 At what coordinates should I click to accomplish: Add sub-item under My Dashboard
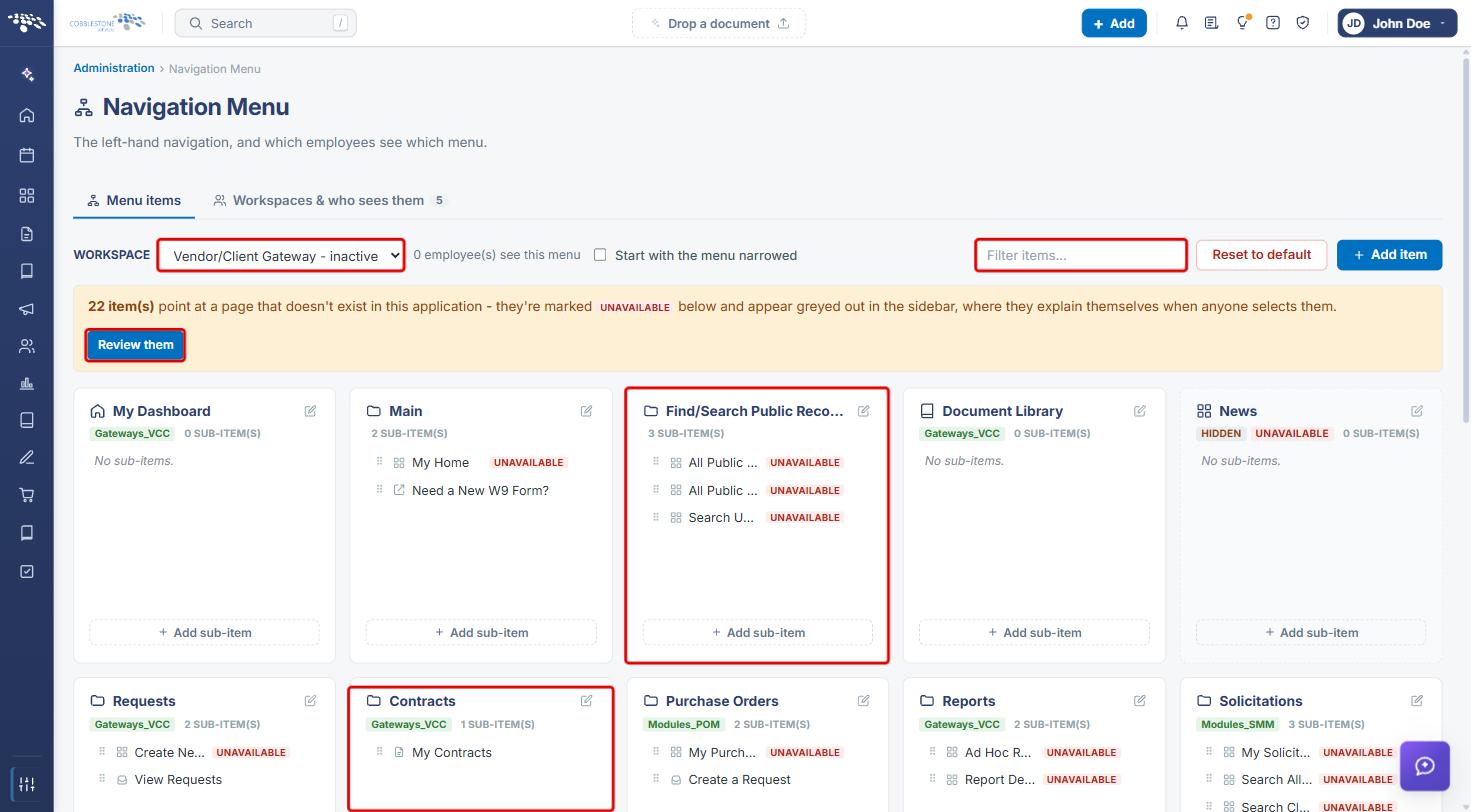click(x=205, y=632)
